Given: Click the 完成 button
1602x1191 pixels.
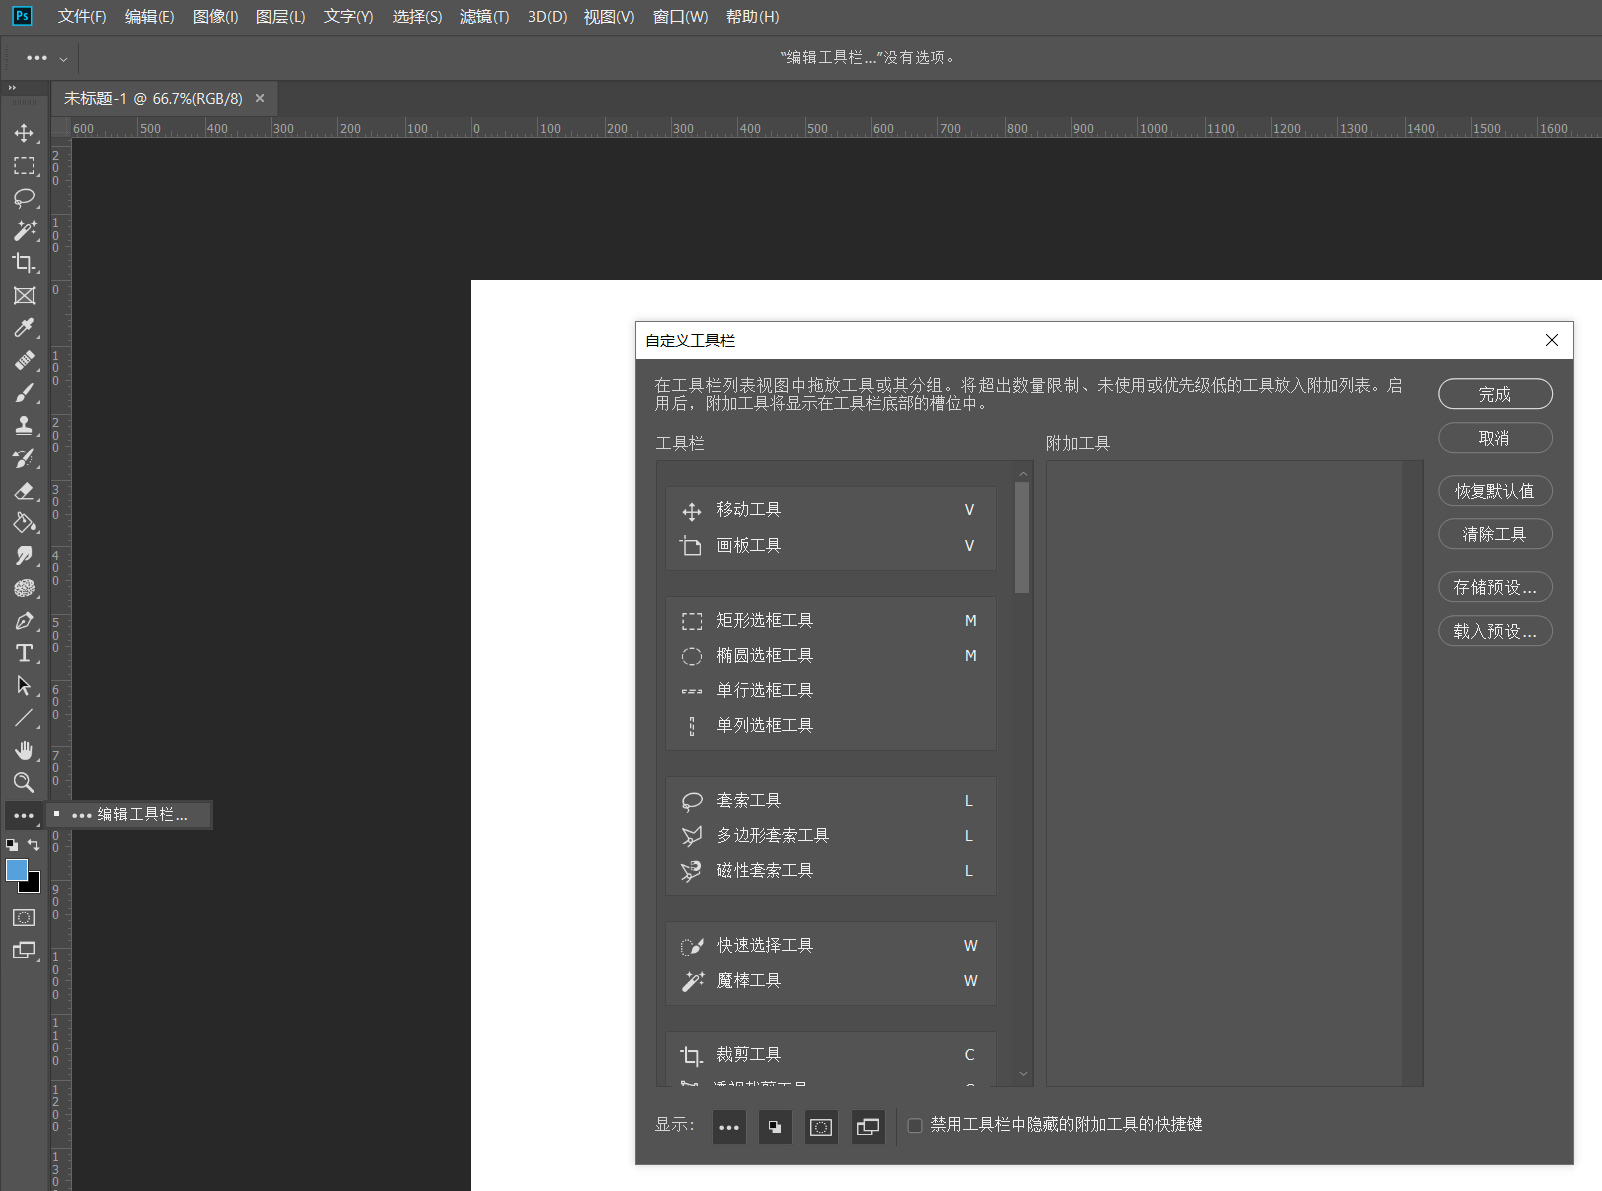Looking at the screenshot, I should click(x=1495, y=394).
